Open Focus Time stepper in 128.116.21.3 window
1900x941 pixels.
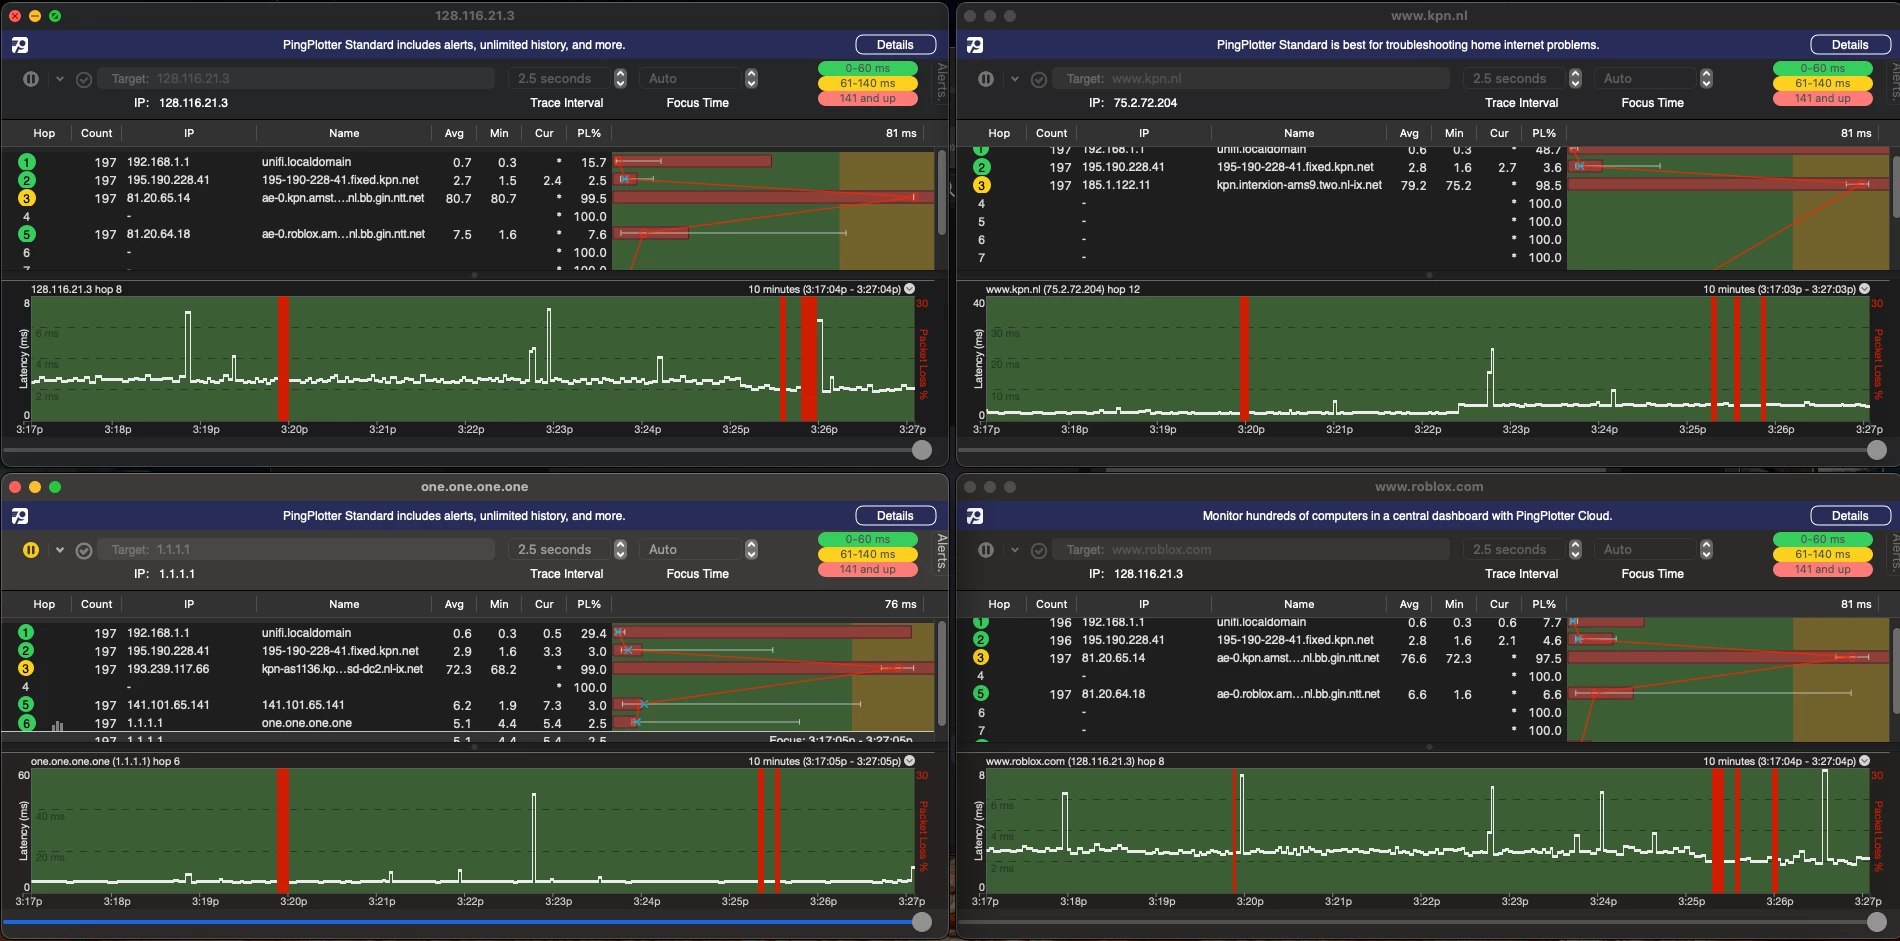click(751, 78)
